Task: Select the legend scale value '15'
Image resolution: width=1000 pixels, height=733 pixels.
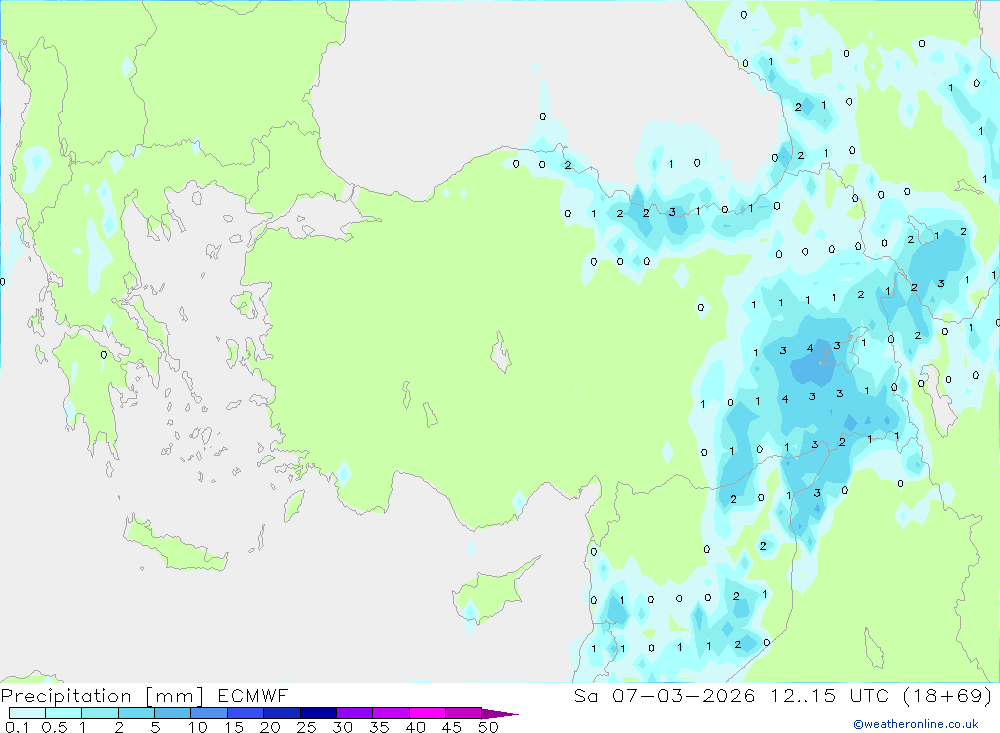Action: [234, 727]
